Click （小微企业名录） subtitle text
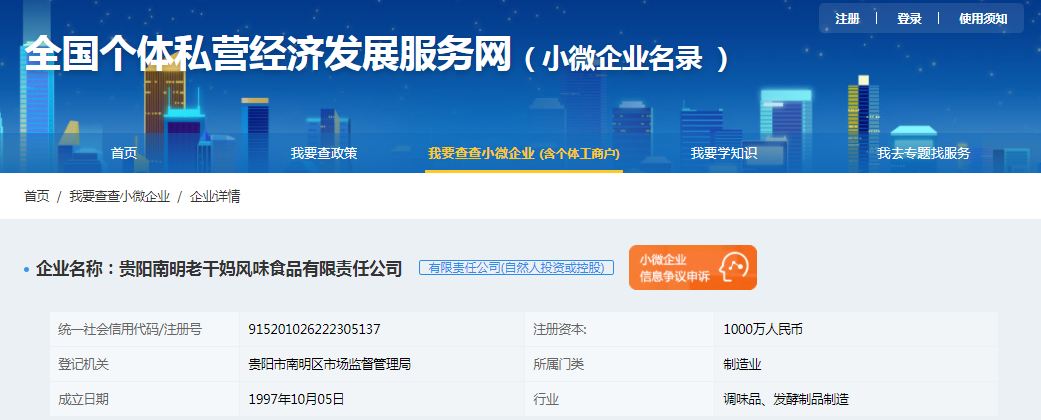The width and height of the screenshot is (1041, 420). pos(626,60)
